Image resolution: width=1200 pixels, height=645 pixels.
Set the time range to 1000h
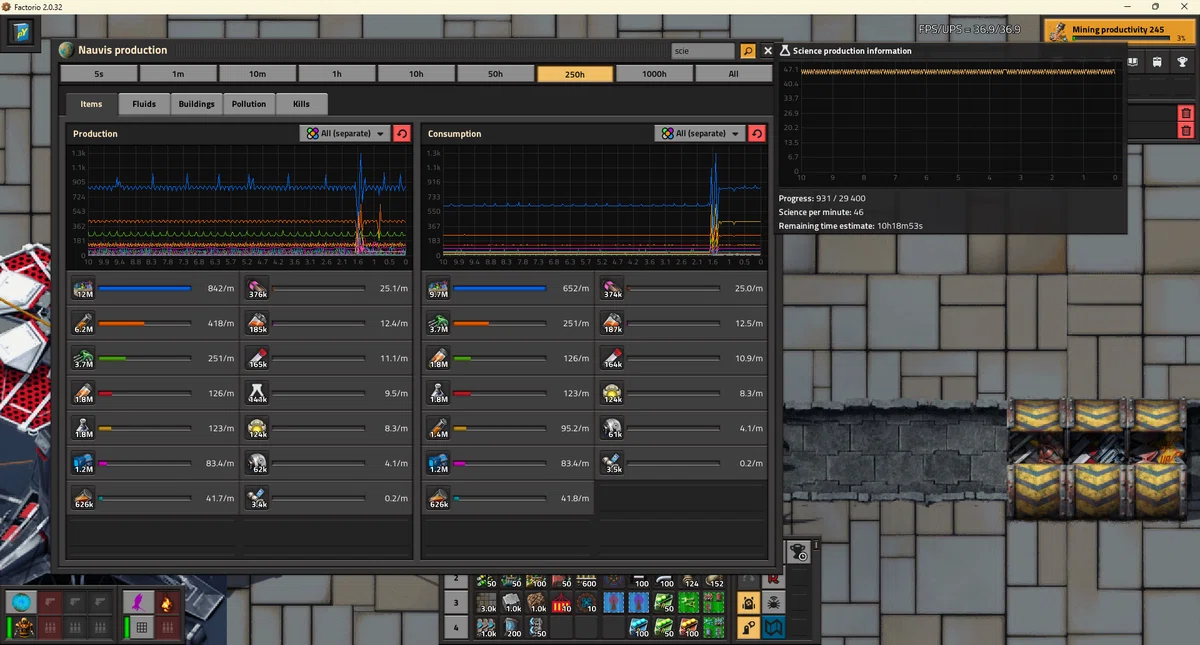click(x=654, y=74)
